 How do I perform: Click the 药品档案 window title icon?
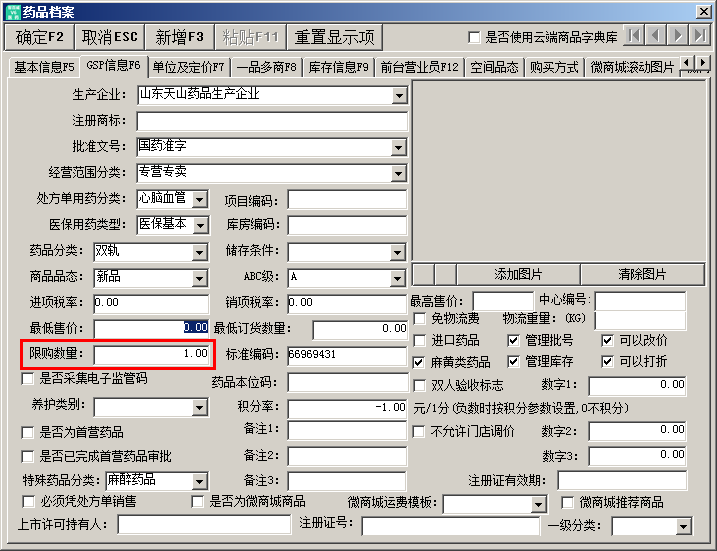[x=11, y=10]
